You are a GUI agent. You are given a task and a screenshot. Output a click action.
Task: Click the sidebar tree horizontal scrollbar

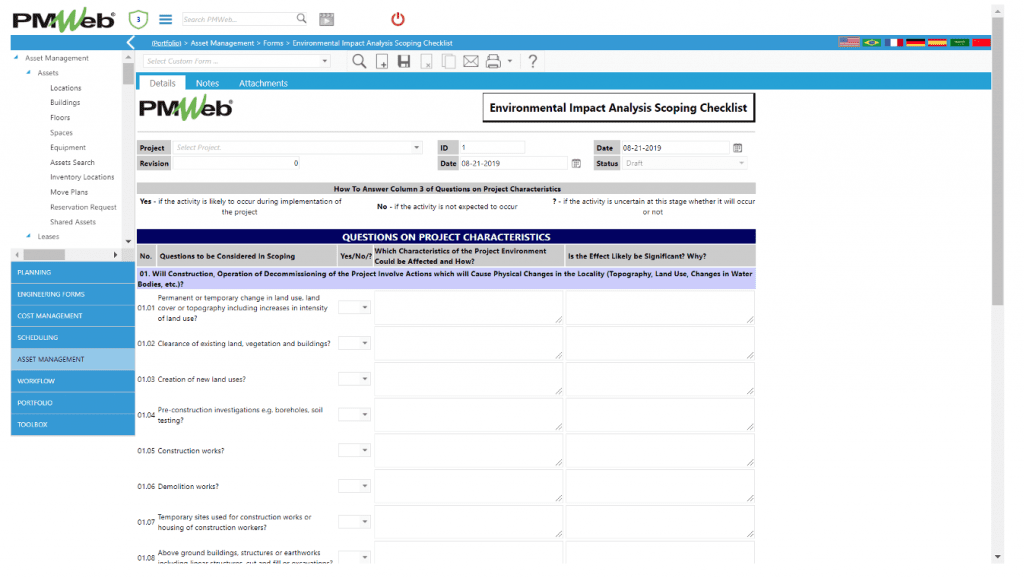point(44,255)
